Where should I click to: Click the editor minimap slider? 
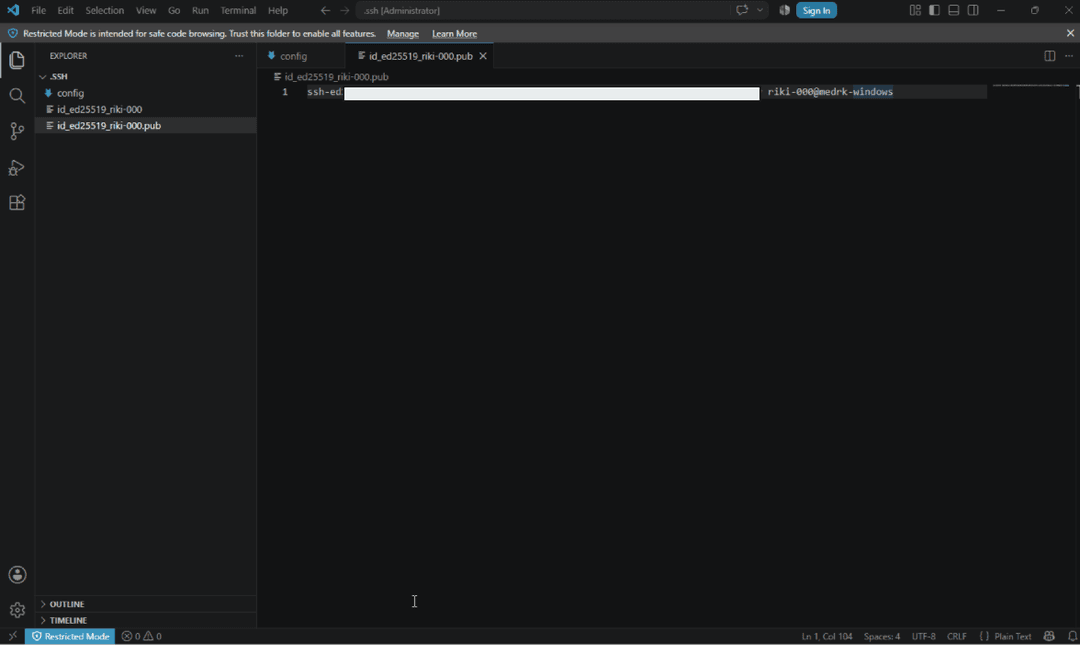click(x=1031, y=85)
